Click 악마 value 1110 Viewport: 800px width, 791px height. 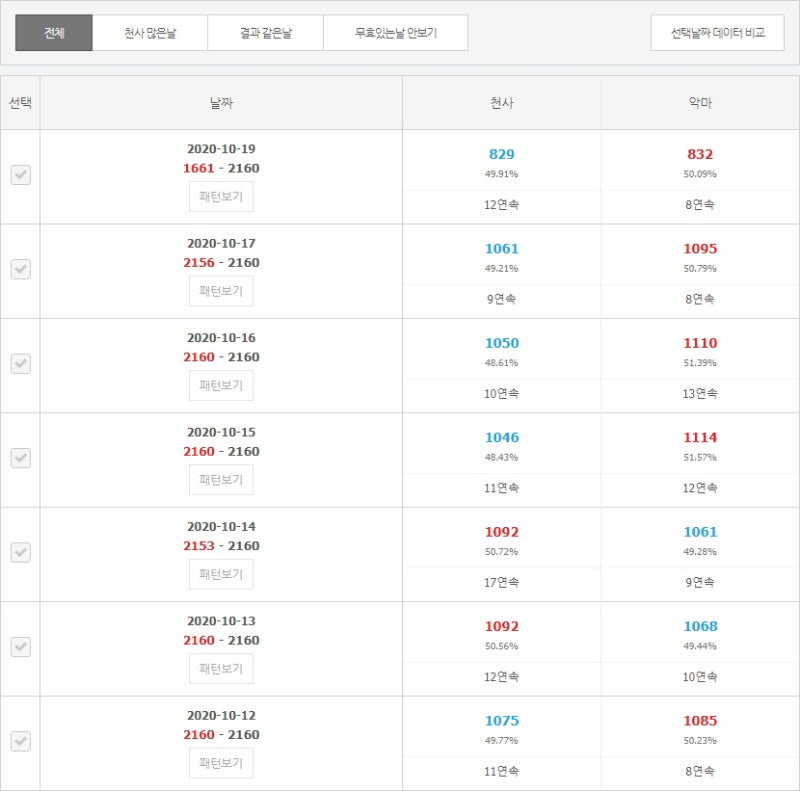pos(700,342)
